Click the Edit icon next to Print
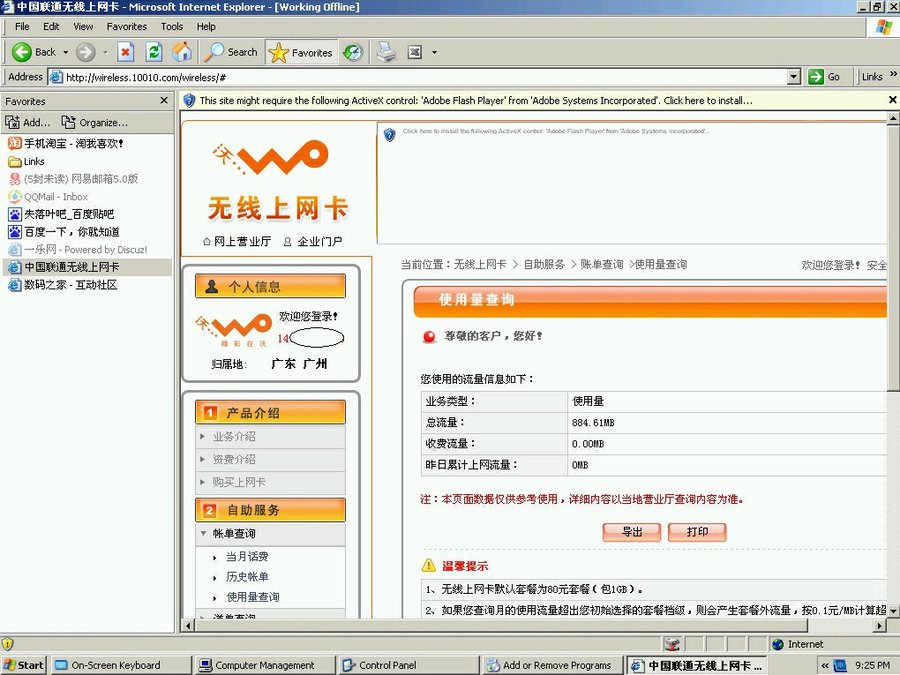Screen dimensions: 900x675 point(414,52)
